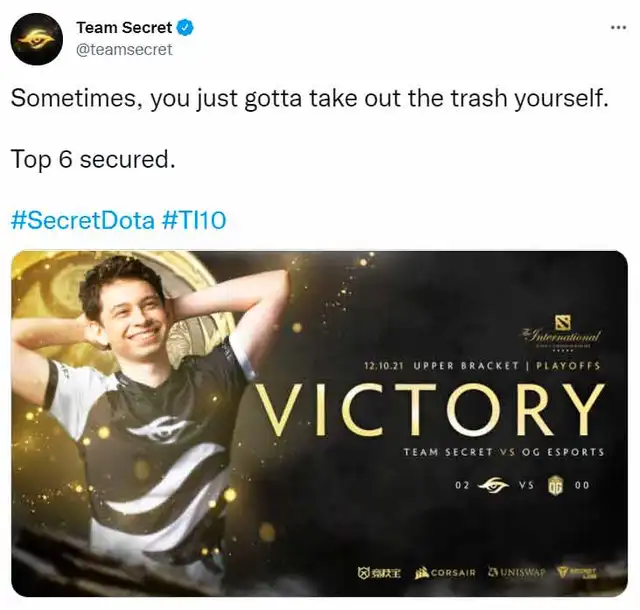Open the #TI10 hashtag
The image size is (640, 610).
194,220
